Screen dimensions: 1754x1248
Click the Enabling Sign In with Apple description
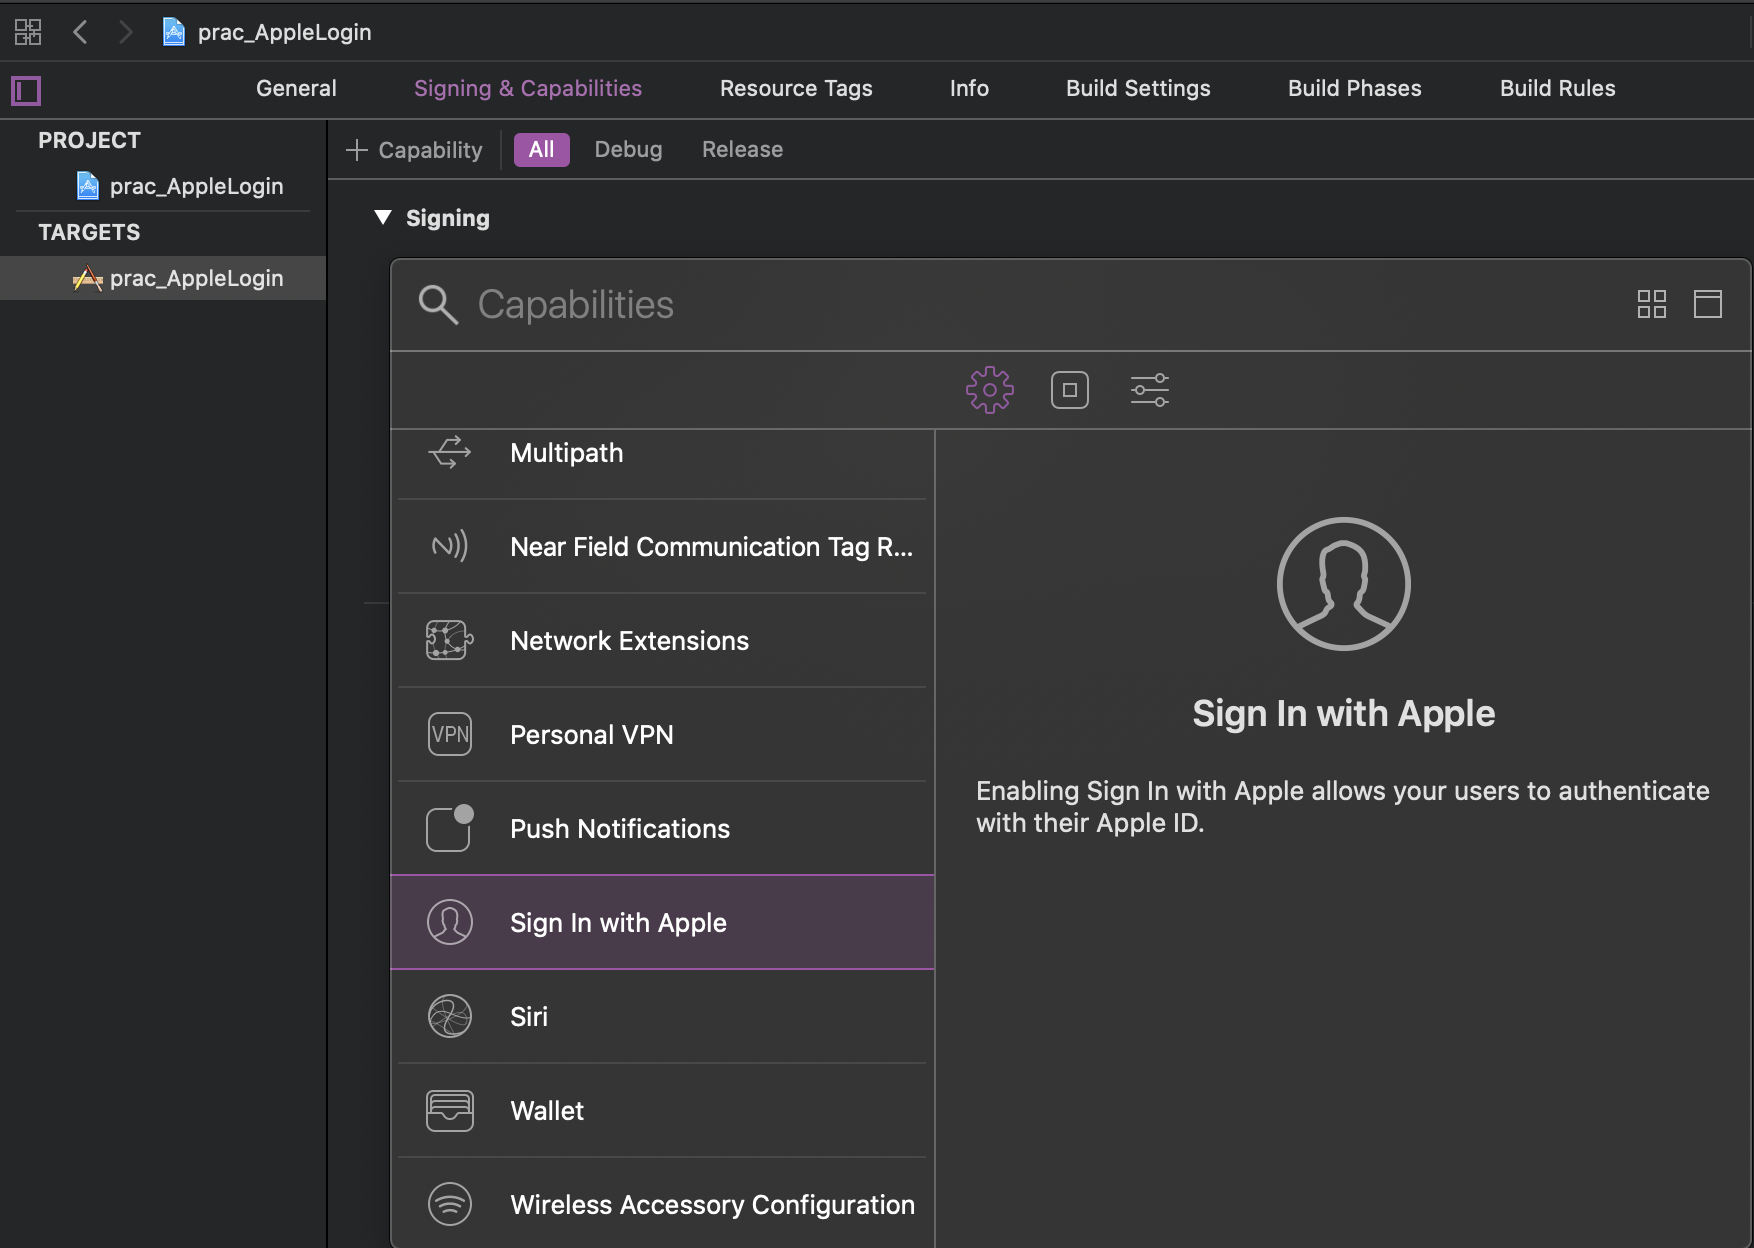pyautogui.click(x=1343, y=806)
